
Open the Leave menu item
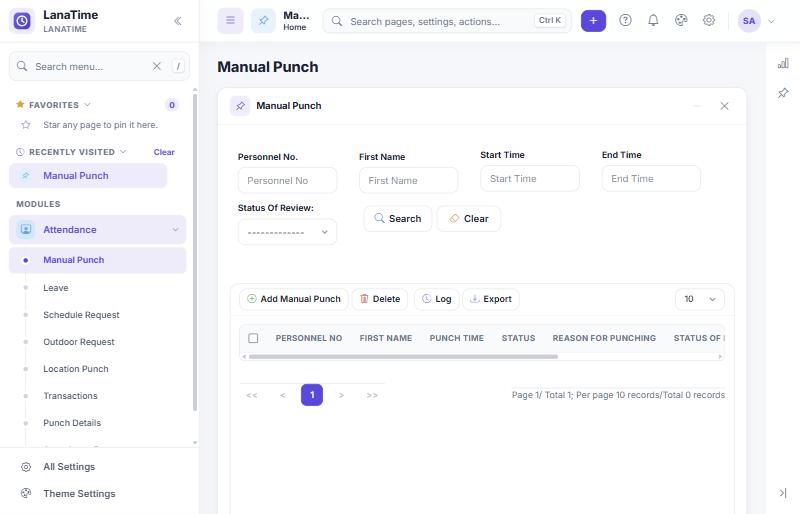click(x=56, y=288)
